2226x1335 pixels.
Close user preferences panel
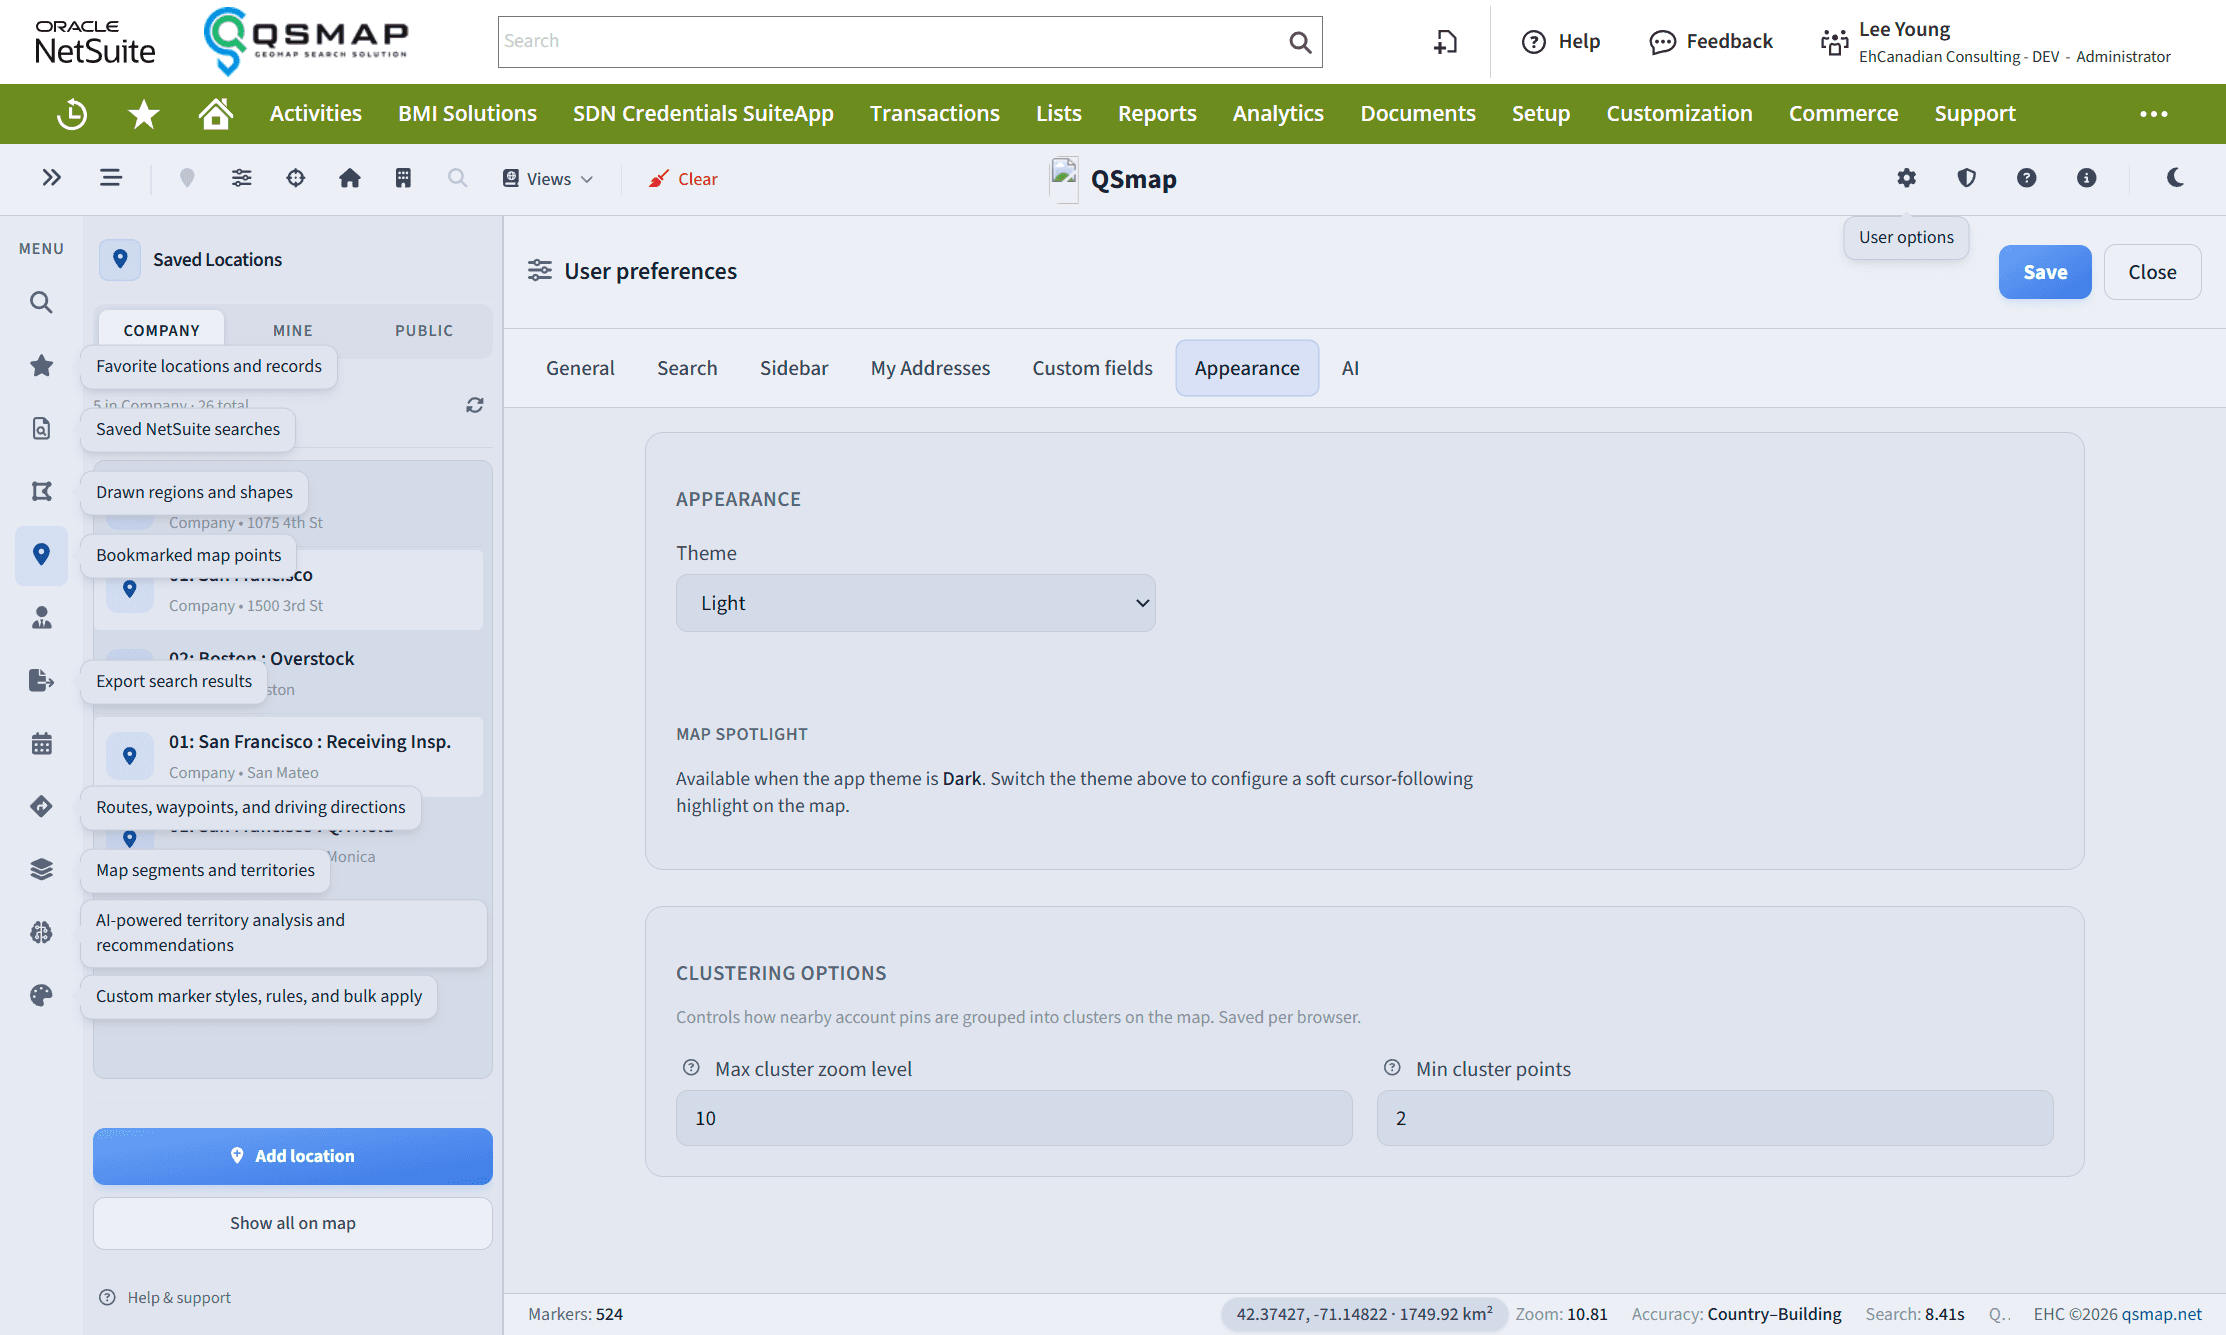pyautogui.click(x=2152, y=272)
